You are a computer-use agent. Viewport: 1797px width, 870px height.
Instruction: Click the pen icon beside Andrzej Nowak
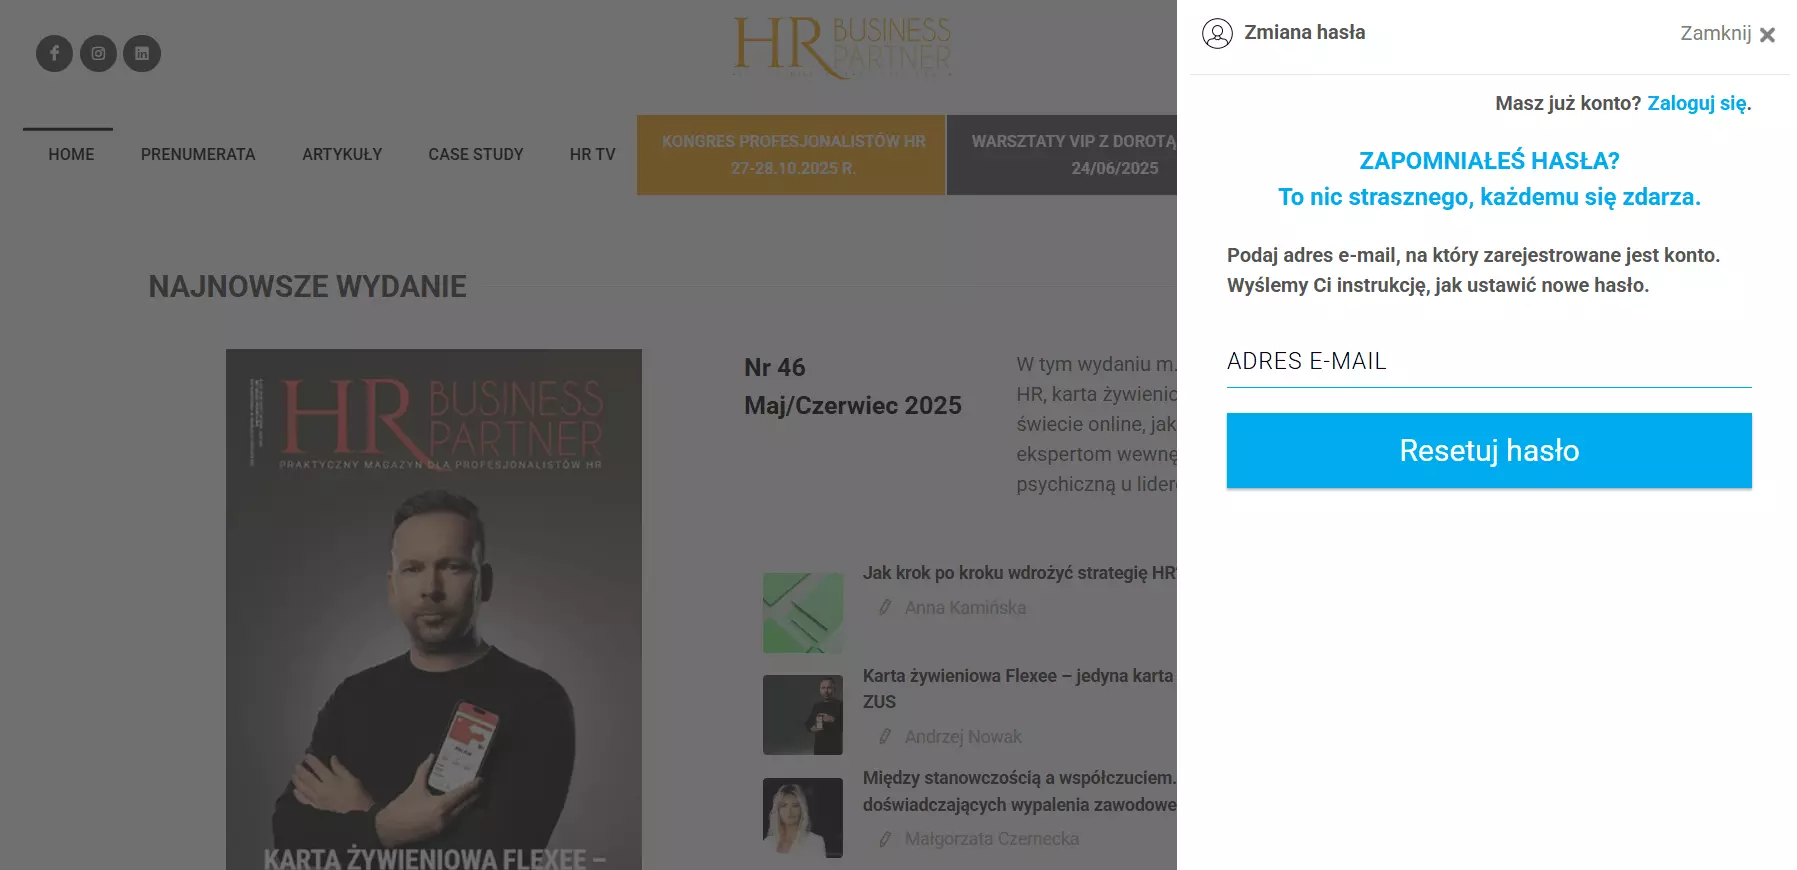pyautogui.click(x=884, y=736)
